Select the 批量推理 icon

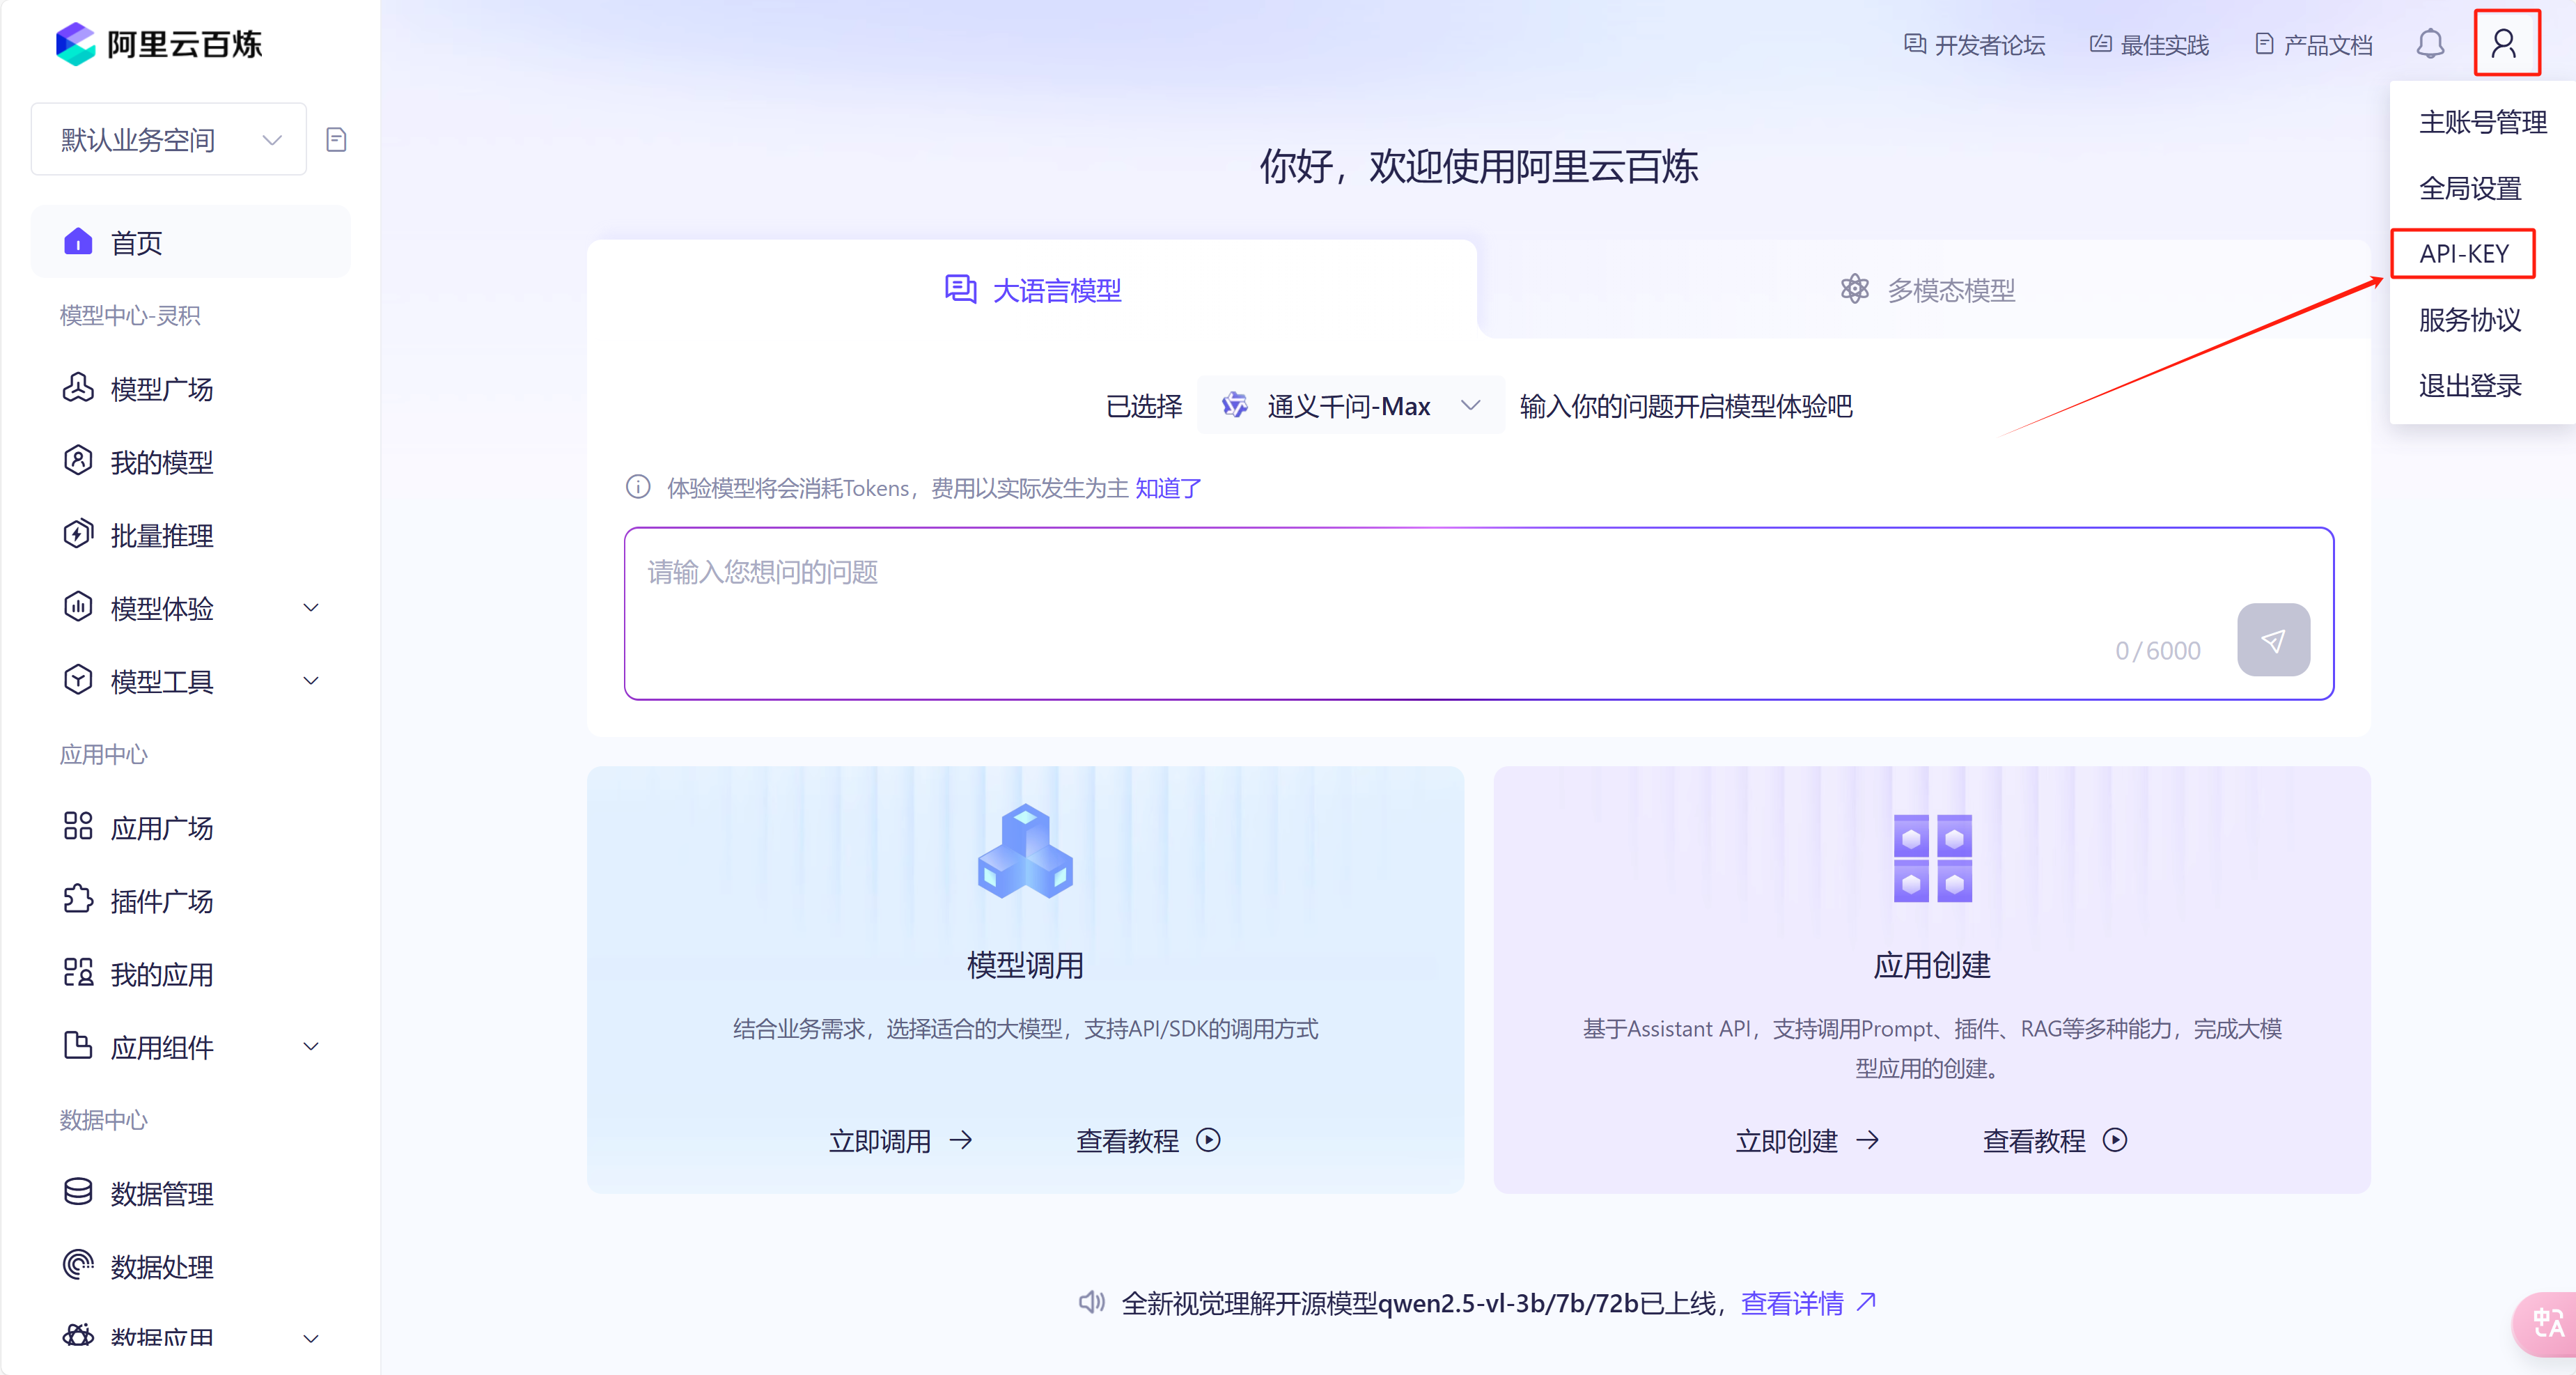pyautogui.click(x=78, y=534)
